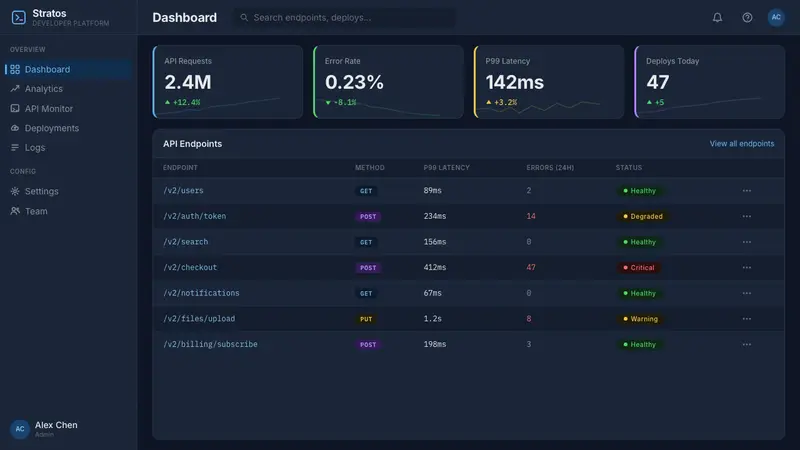Click the Degraded status badge

click(x=643, y=216)
